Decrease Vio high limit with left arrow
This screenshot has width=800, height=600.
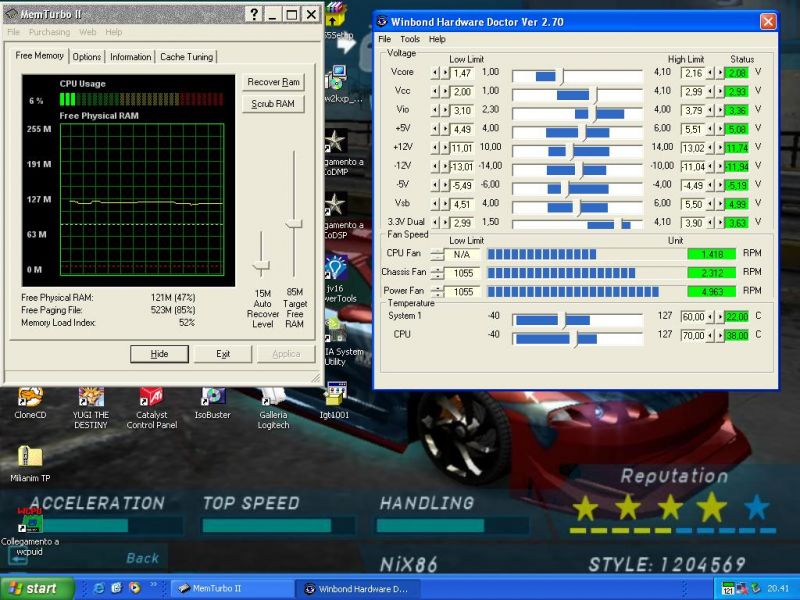[710, 111]
